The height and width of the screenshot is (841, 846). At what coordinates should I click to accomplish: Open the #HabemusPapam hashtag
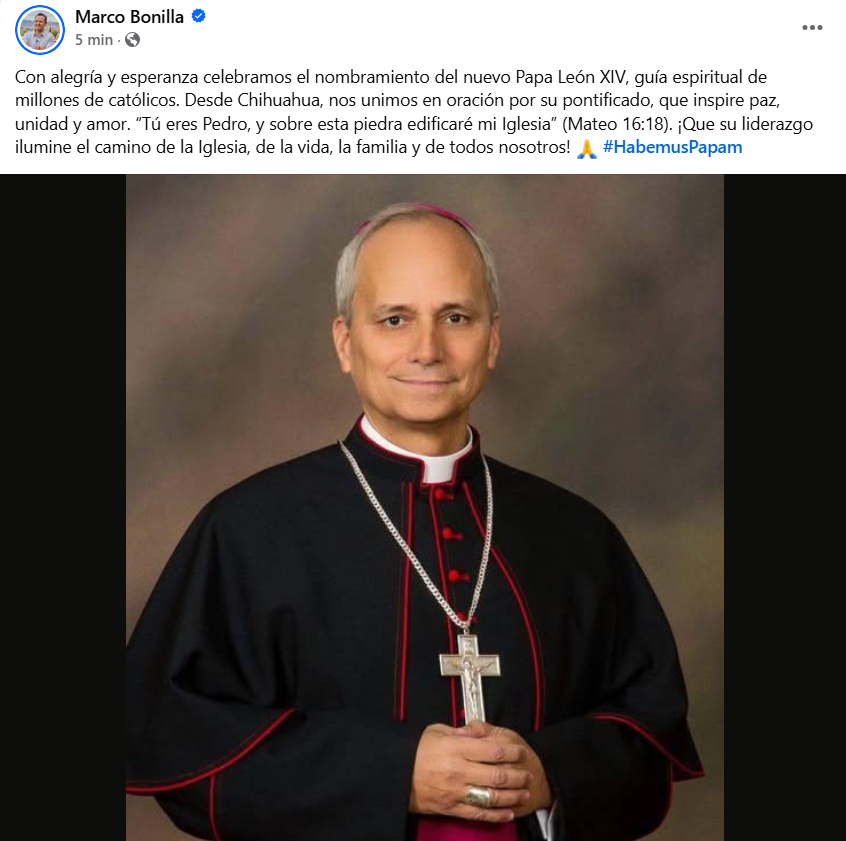[672, 147]
